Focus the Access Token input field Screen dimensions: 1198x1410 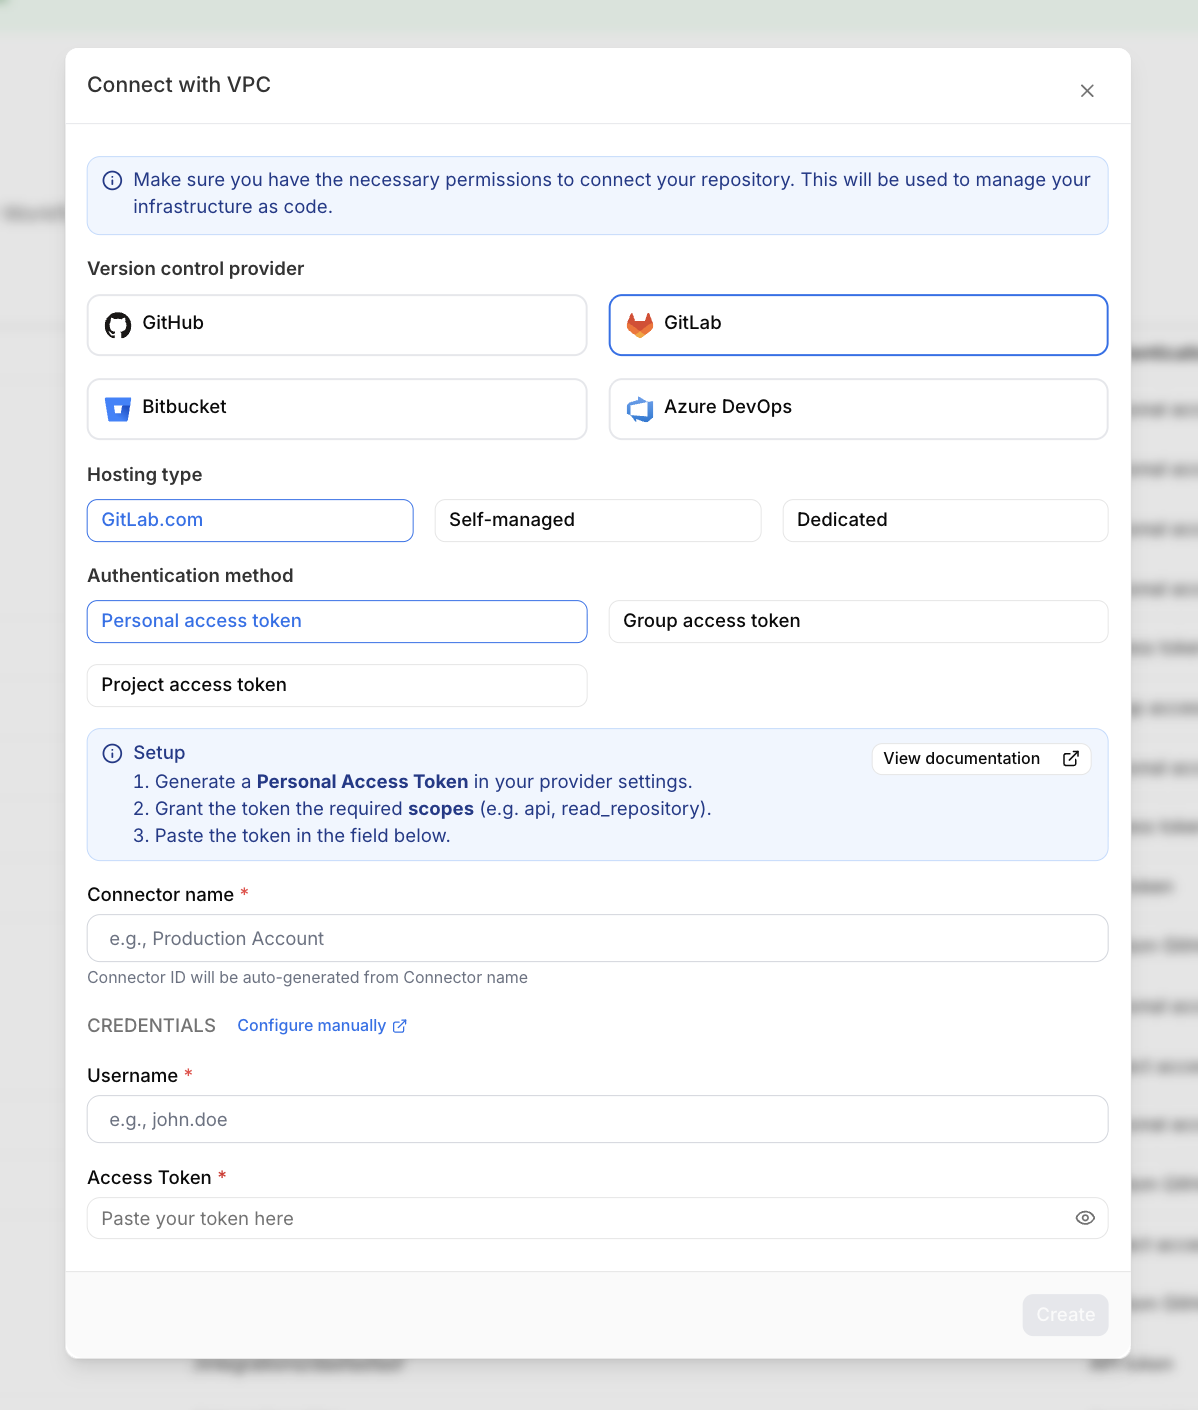[x=597, y=1218]
